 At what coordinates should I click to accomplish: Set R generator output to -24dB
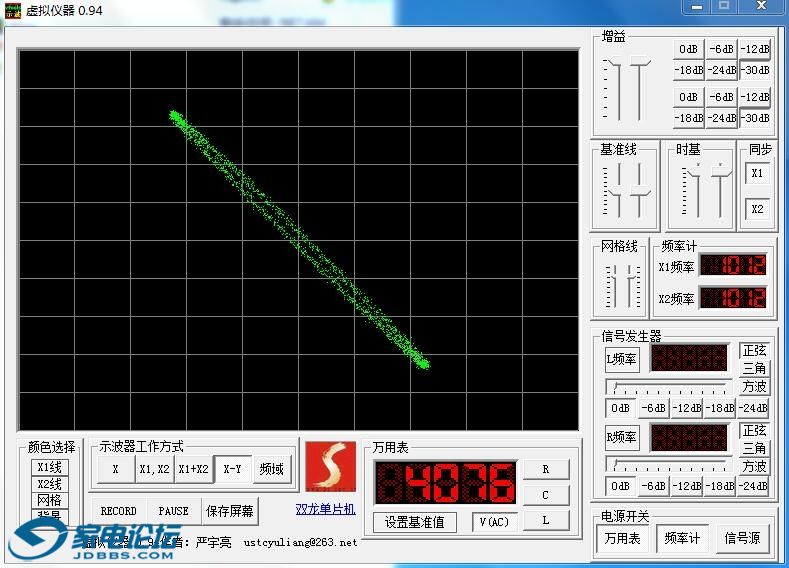[x=753, y=486]
